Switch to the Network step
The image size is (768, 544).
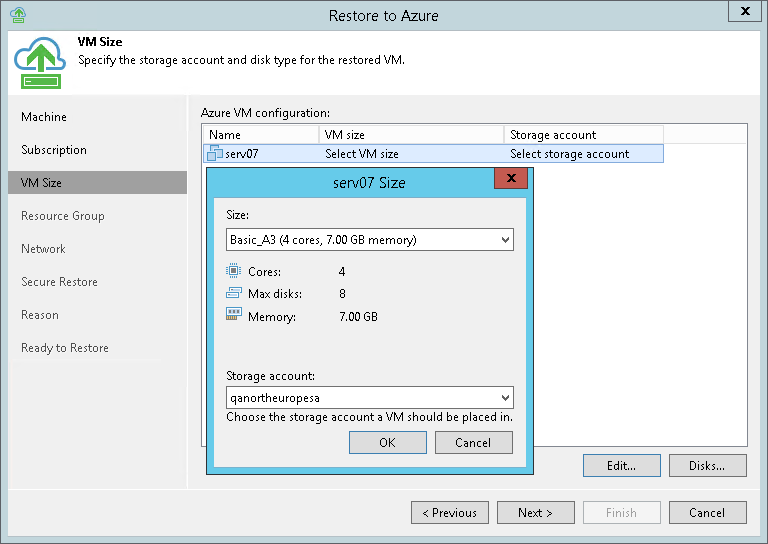click(x=44, y=249)
